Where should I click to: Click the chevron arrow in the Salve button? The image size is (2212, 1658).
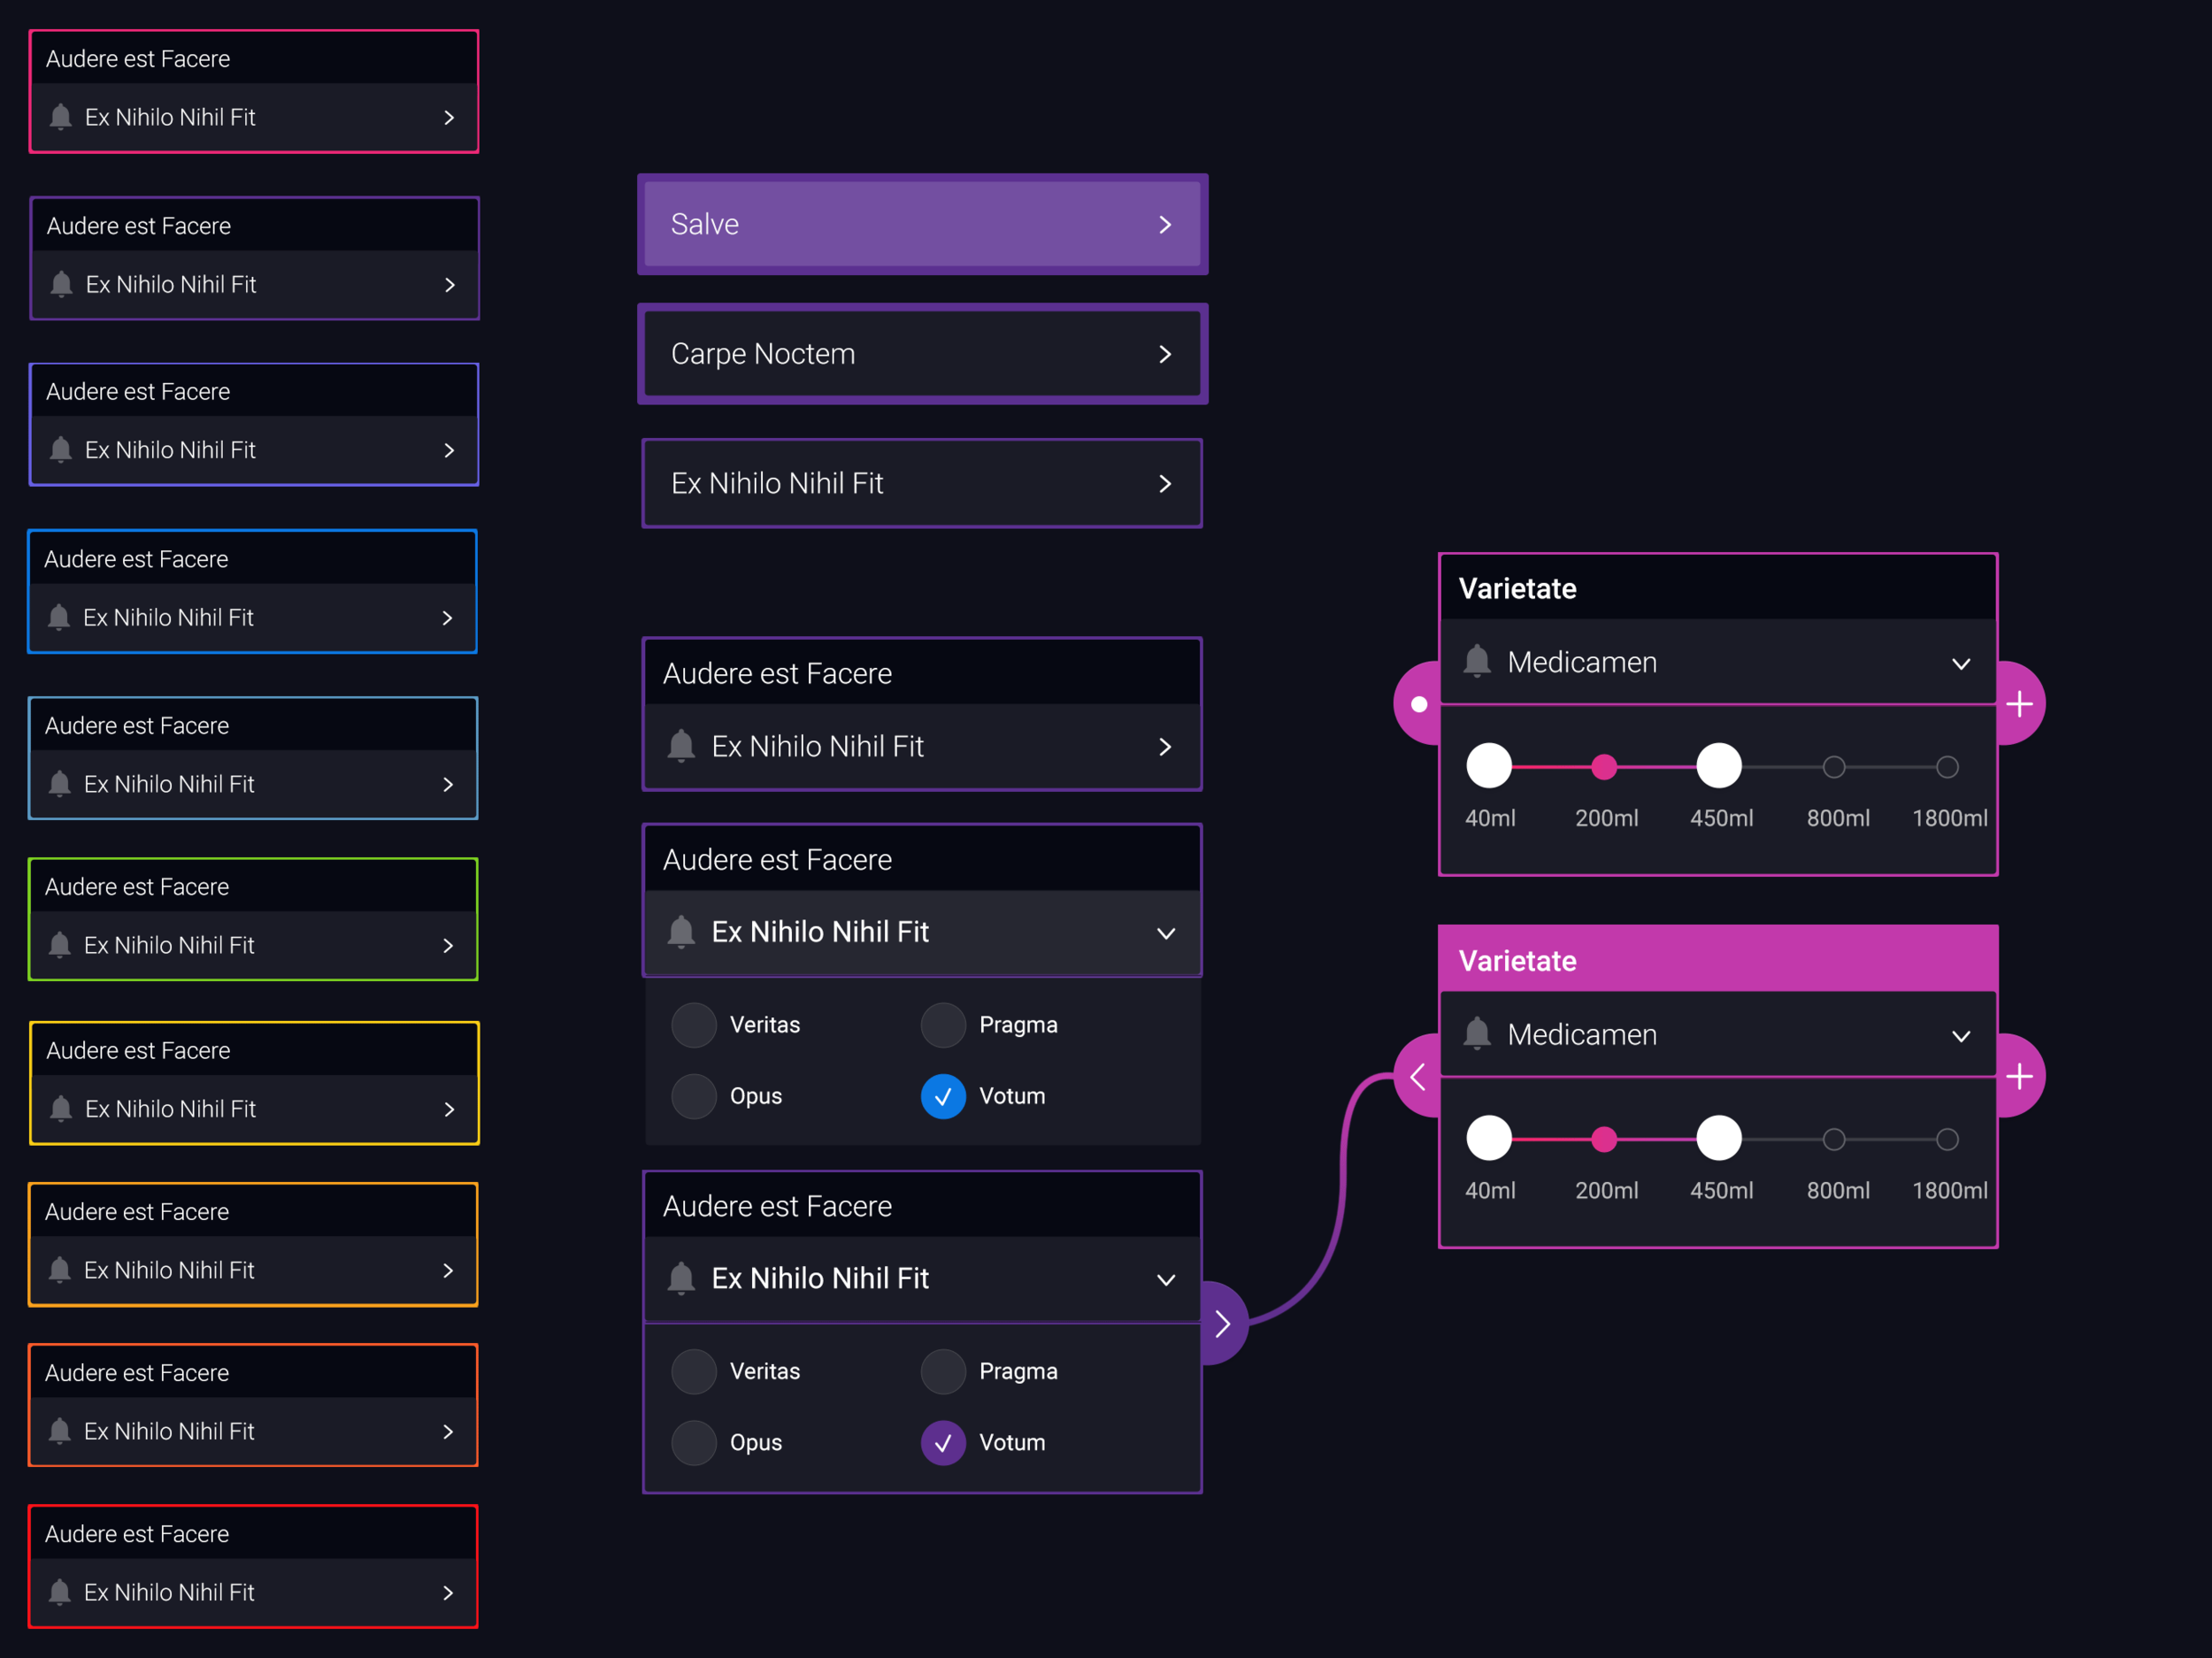click(1166, 224)
